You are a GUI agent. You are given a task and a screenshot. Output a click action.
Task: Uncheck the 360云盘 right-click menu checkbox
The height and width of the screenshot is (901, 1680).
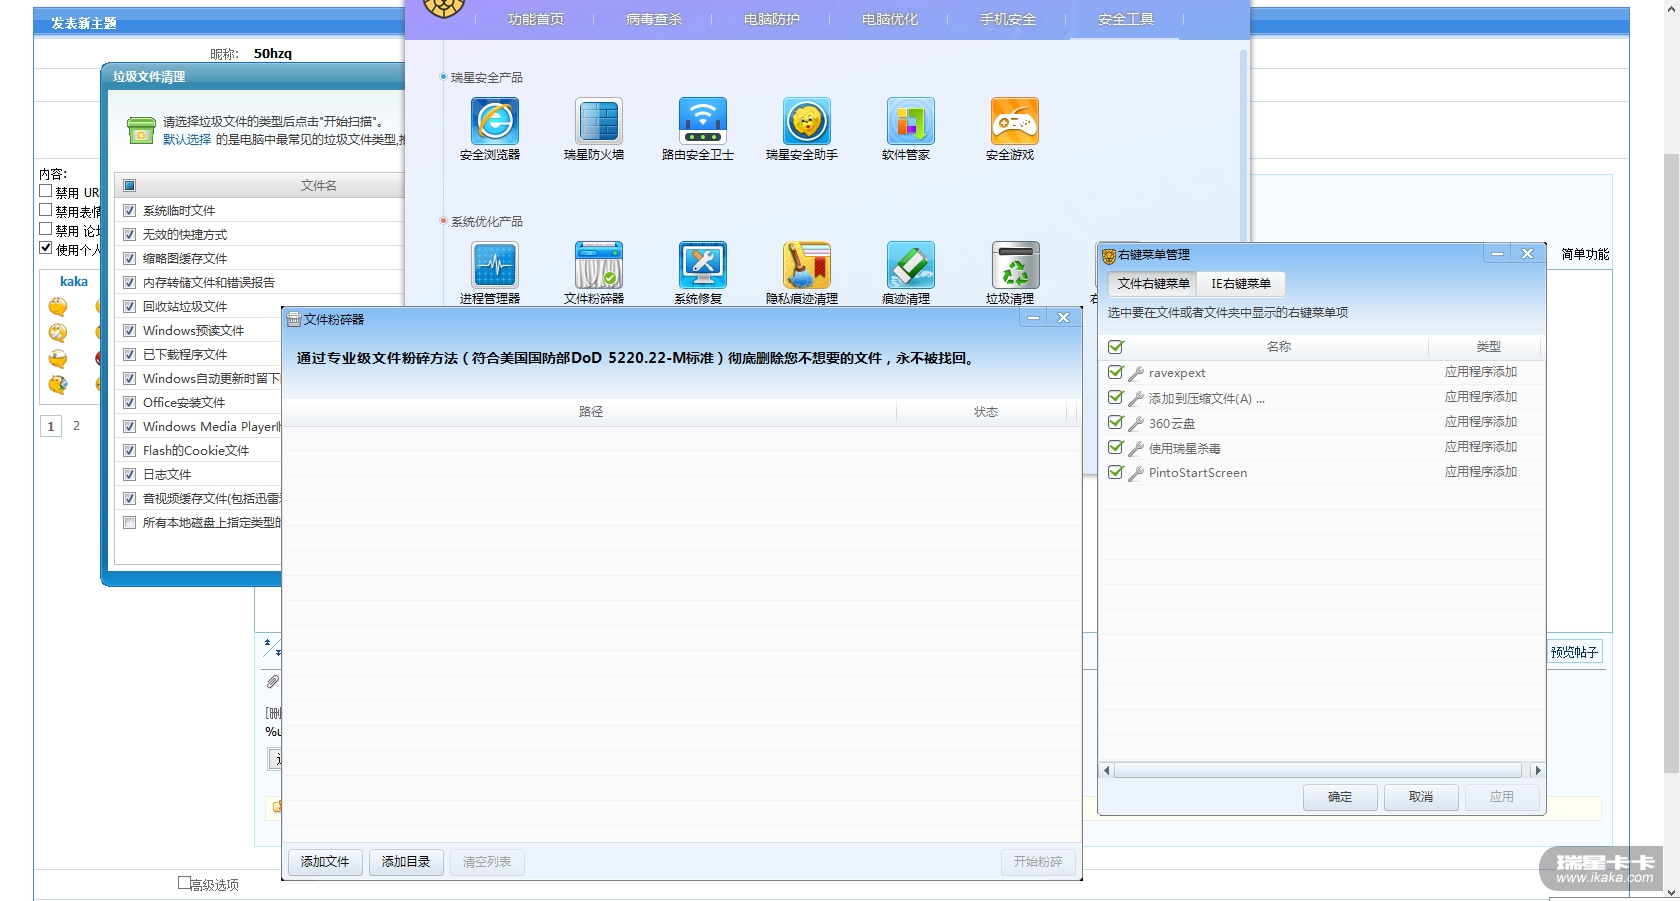pos(1116,422)
